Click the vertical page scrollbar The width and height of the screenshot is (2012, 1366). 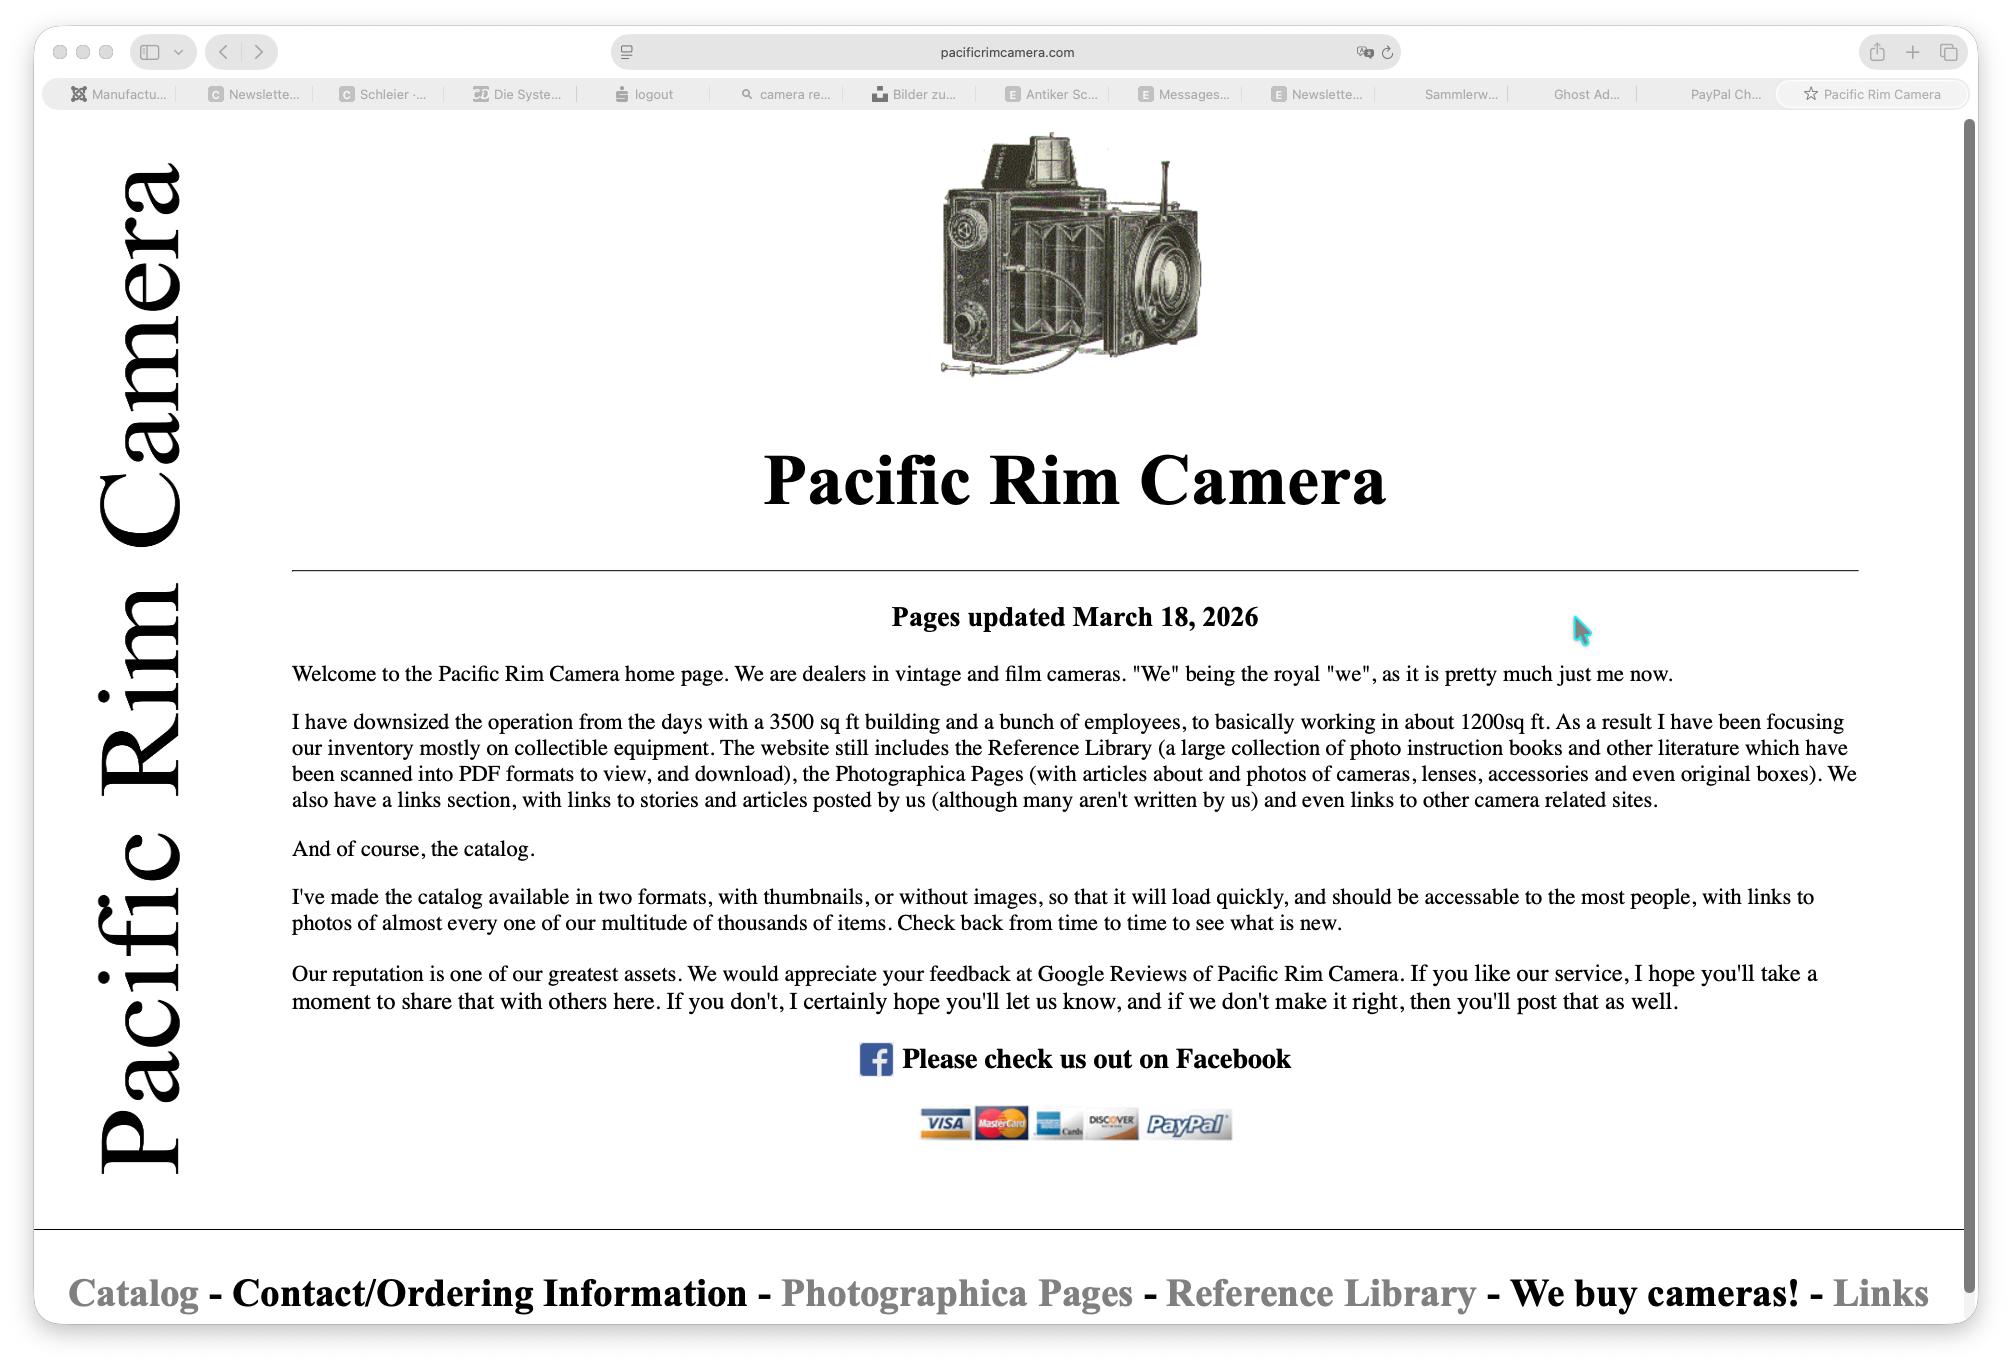(x=1969, y=700)
